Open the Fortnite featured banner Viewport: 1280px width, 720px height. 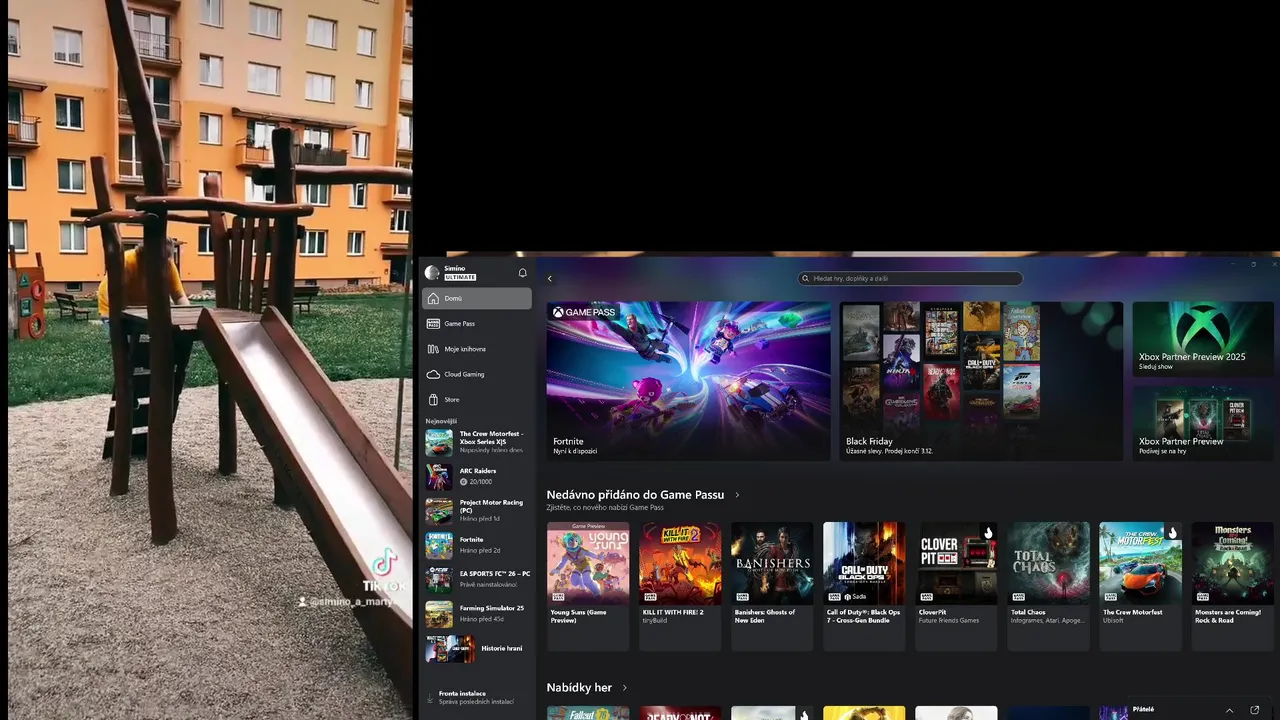click(688, 381)
